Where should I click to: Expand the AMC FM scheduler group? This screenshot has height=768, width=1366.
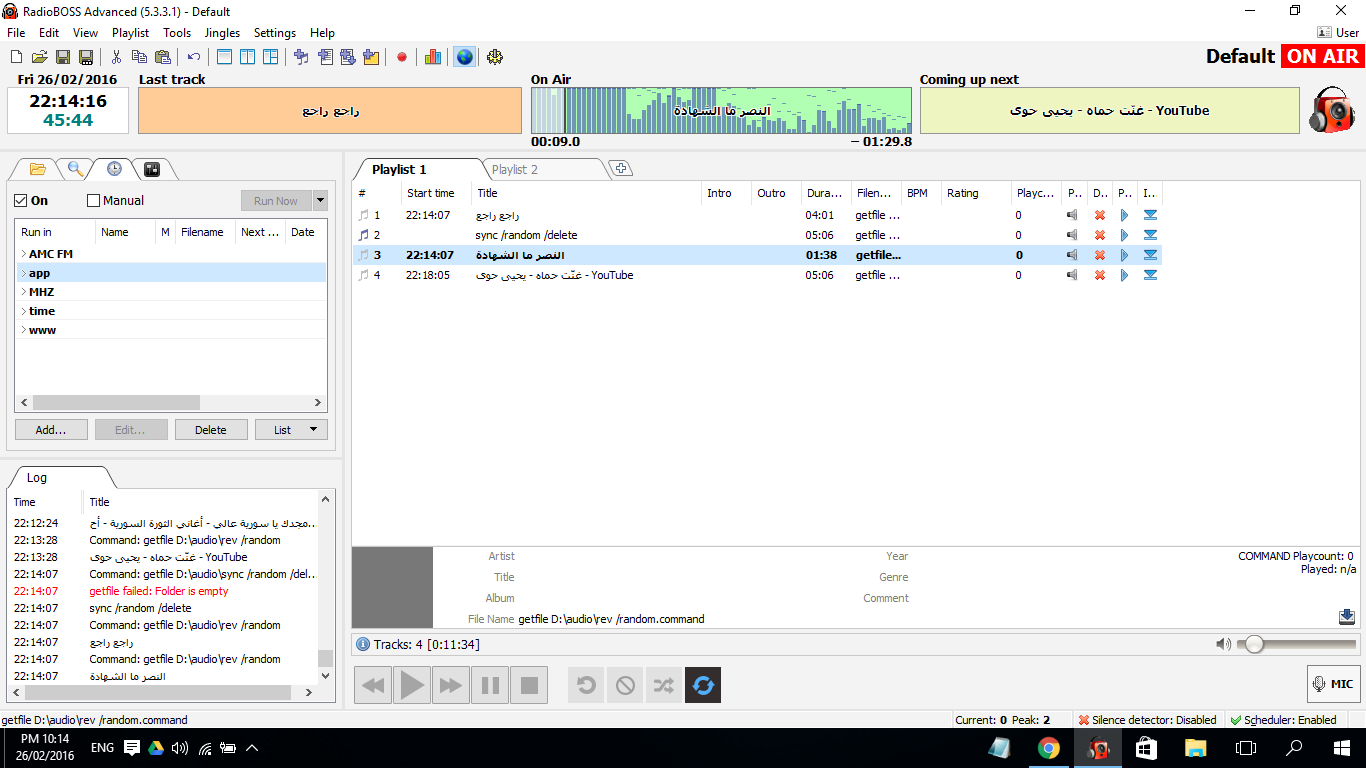(x=23, y=254)
